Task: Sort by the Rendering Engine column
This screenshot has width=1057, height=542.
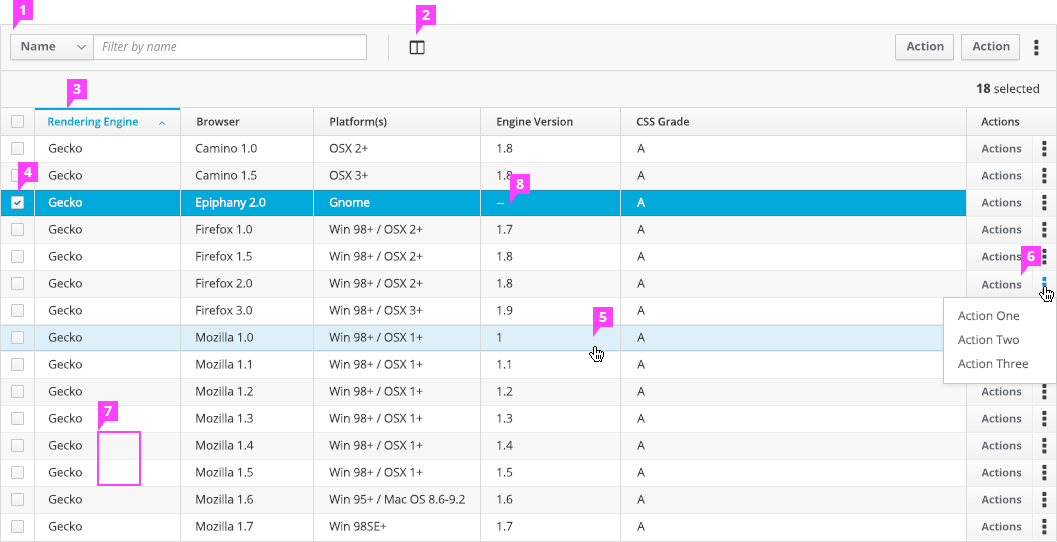Action: (107, 122)
